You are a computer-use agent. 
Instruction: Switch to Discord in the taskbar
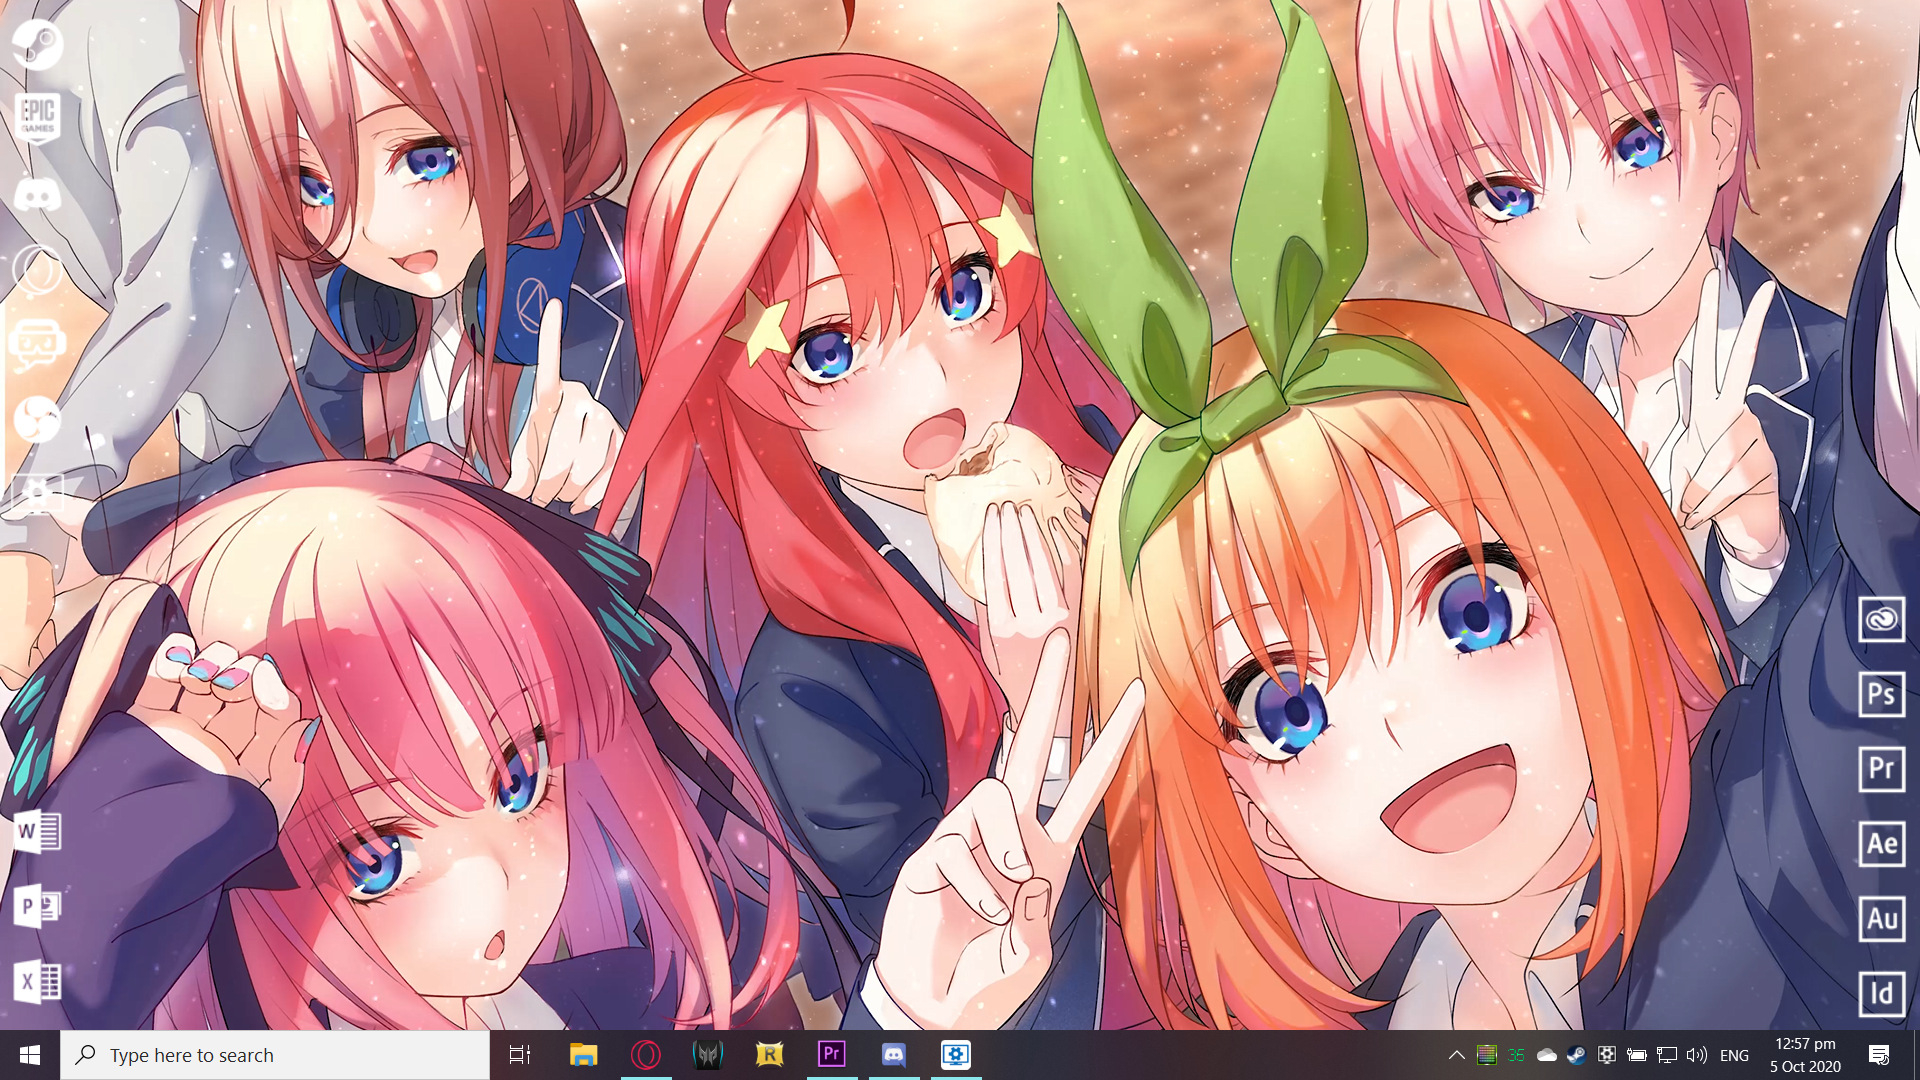point(894,1055)
